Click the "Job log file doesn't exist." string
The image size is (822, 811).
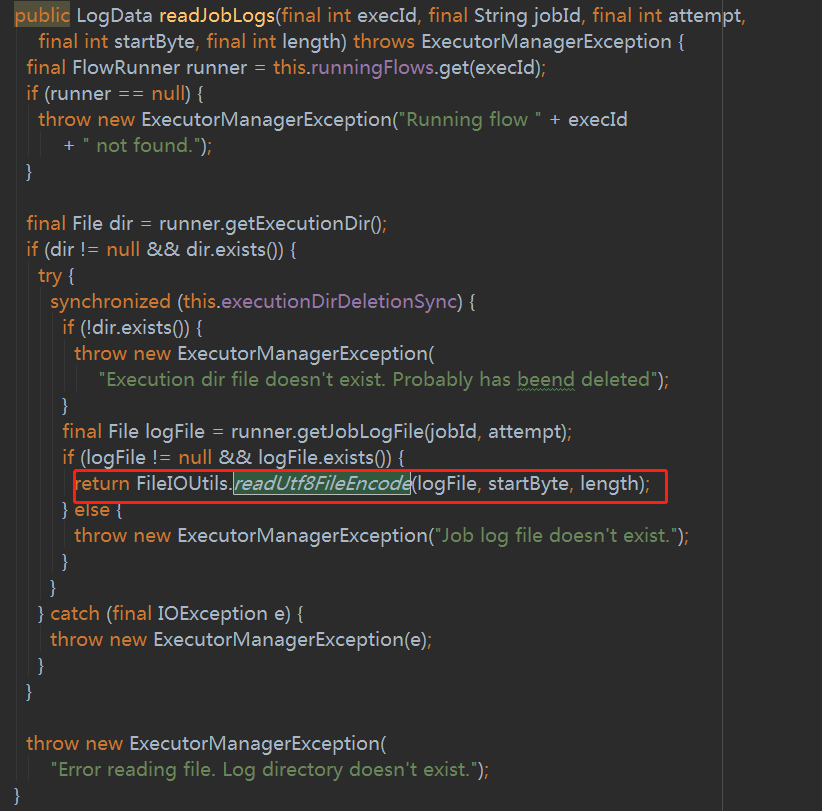tap(558, 536)
